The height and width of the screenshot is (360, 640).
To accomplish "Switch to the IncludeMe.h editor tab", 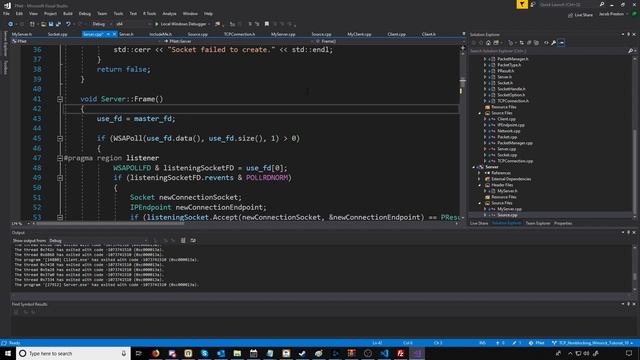I will pos(160,34).
